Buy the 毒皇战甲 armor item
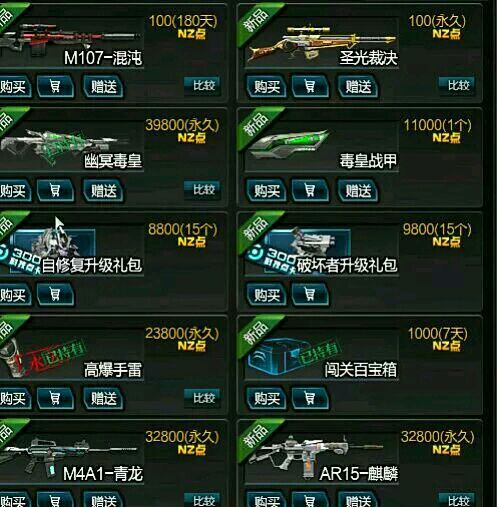This screenshot has width=497, height=507. (x=267, y=191)
